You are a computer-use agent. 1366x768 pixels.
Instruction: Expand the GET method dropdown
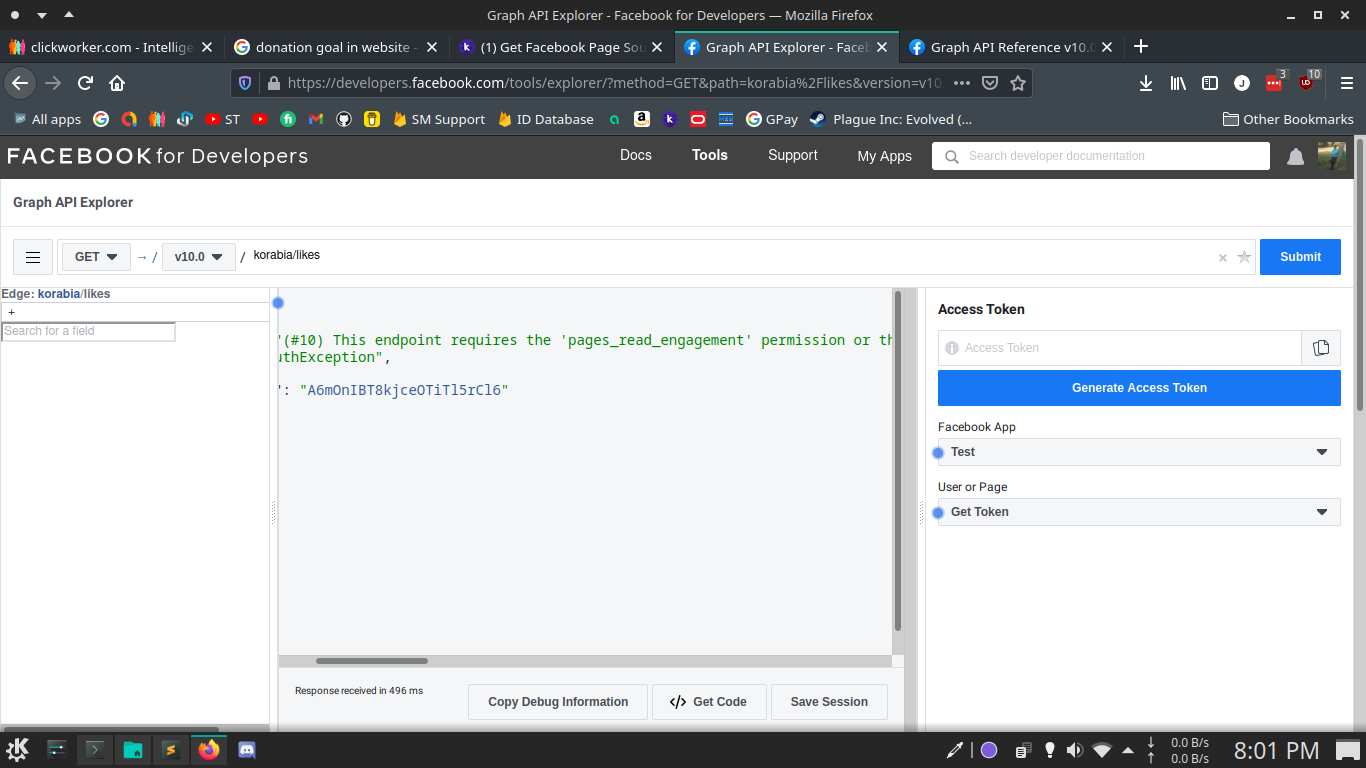point(96,257)
